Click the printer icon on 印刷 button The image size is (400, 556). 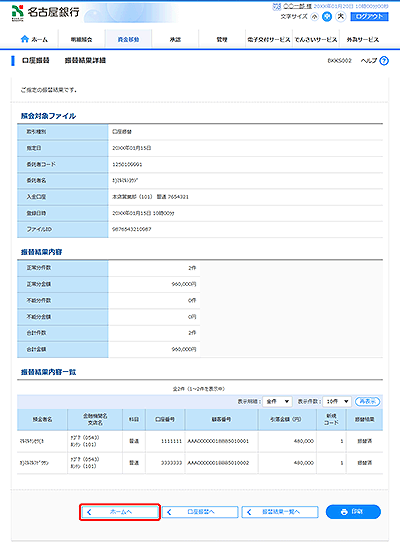point(344,512)
